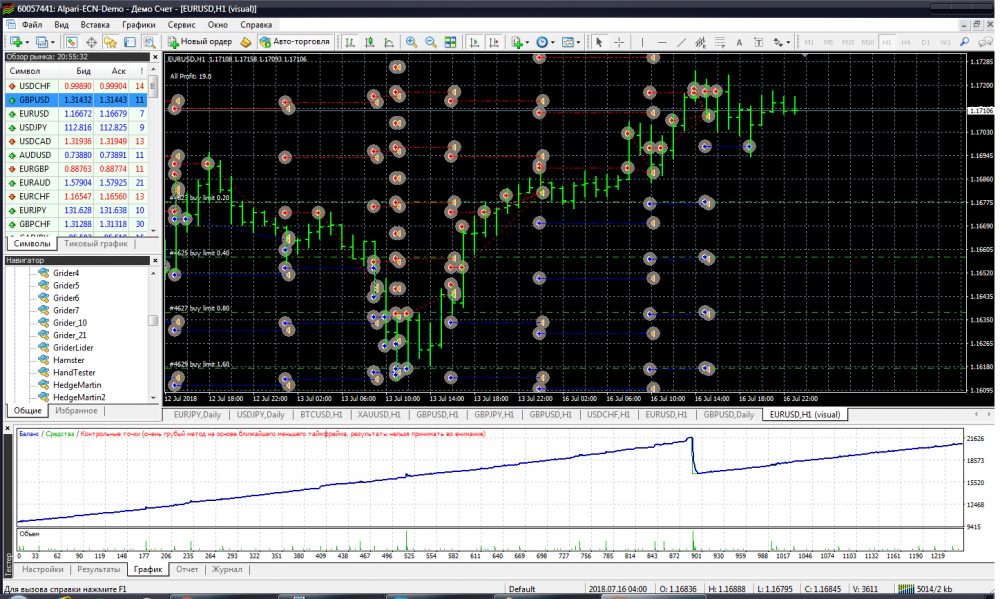The height and width of the screenshot is (599, 1000).
Task: Switch to the Результаты tab
Action: point(99,569)
